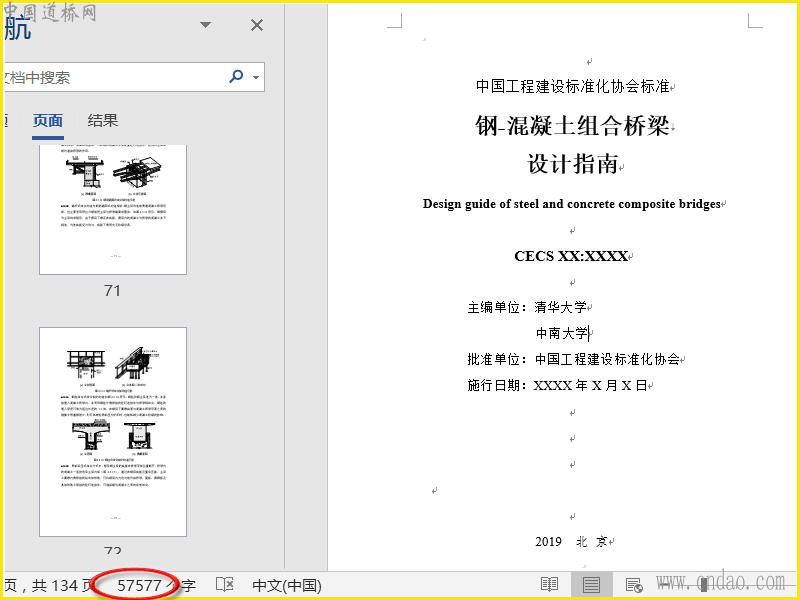Click the line 中国工程建设标准化协会标准

click(x=572, y=86)
